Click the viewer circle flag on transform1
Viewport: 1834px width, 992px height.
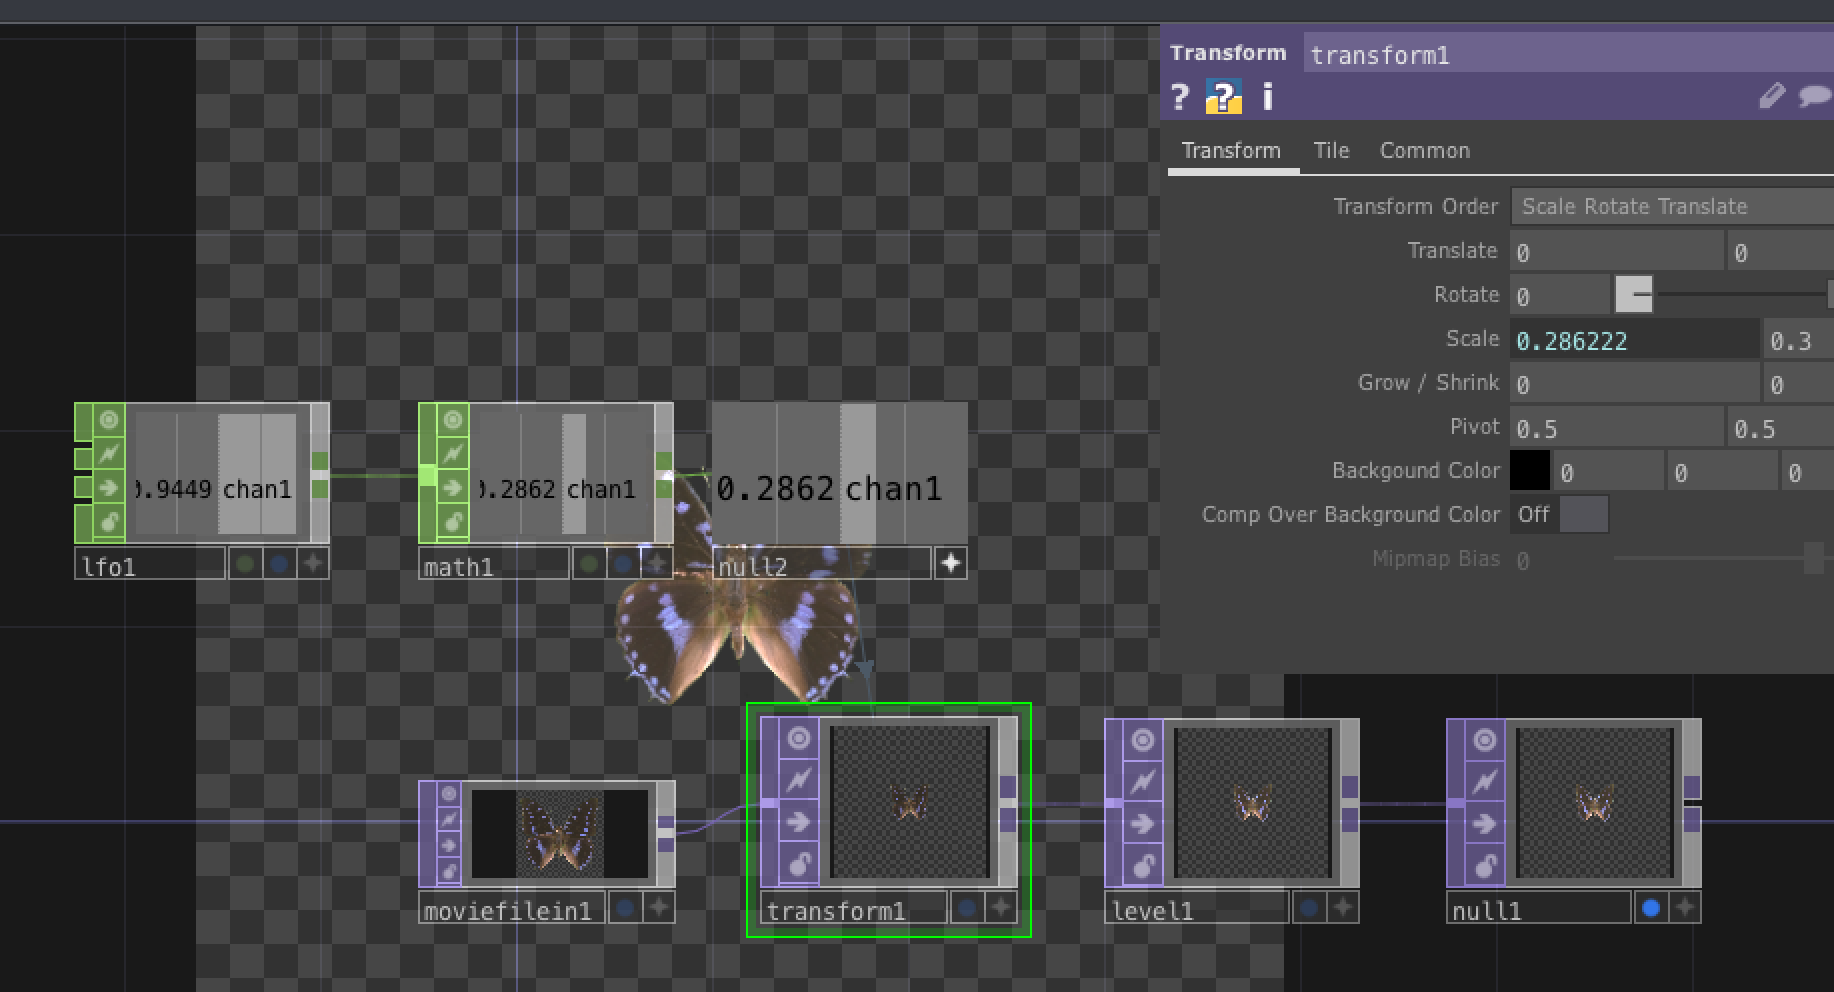798,739
